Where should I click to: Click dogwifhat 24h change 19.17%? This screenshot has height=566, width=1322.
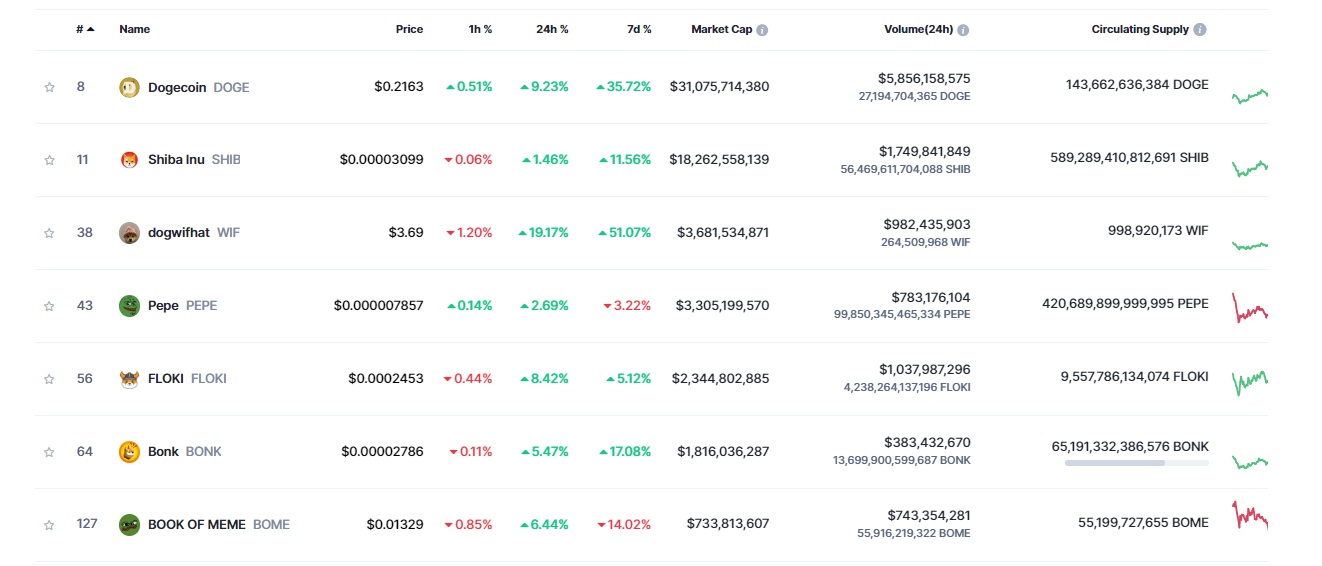544,233
